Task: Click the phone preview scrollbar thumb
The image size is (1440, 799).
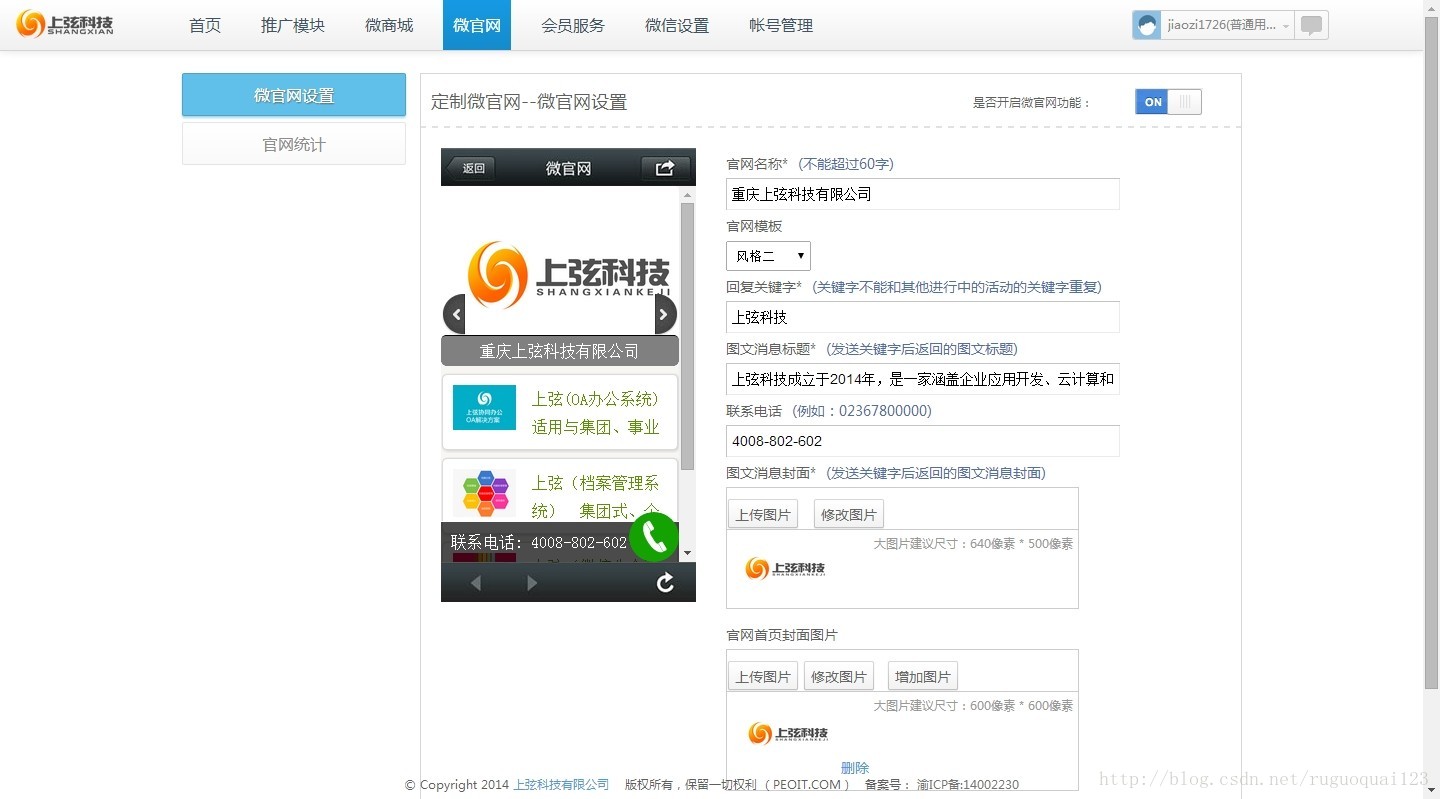Action: 687,336
